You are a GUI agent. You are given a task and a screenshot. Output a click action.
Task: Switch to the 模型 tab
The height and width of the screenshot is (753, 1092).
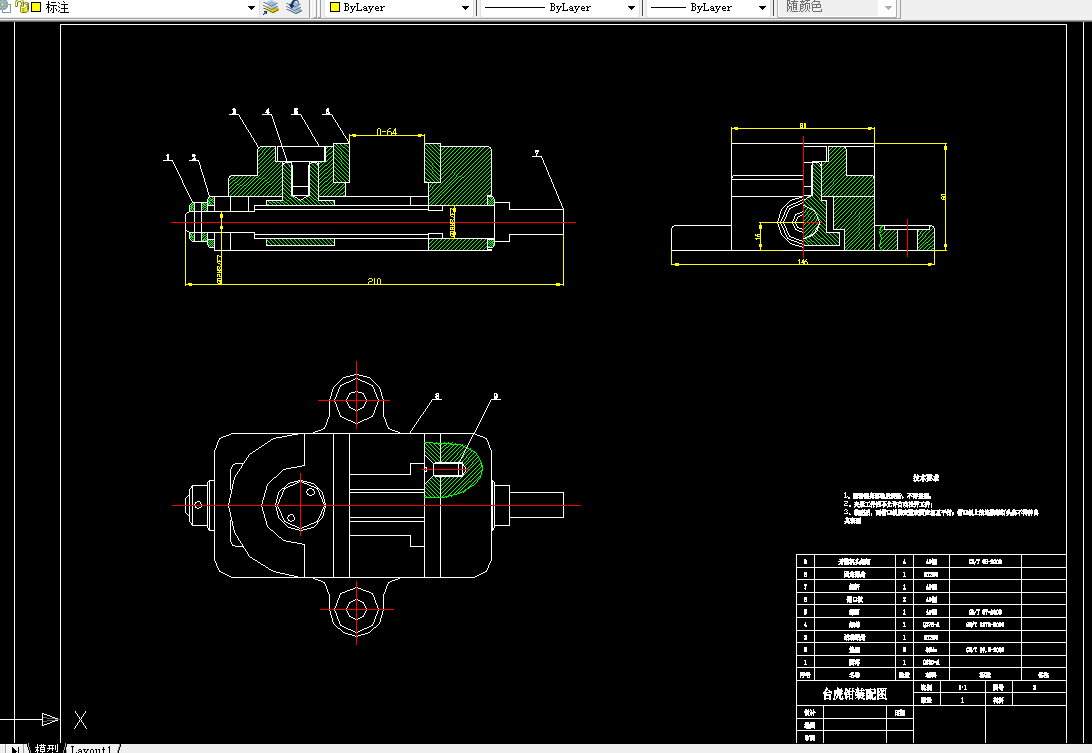tap(46, 749)
